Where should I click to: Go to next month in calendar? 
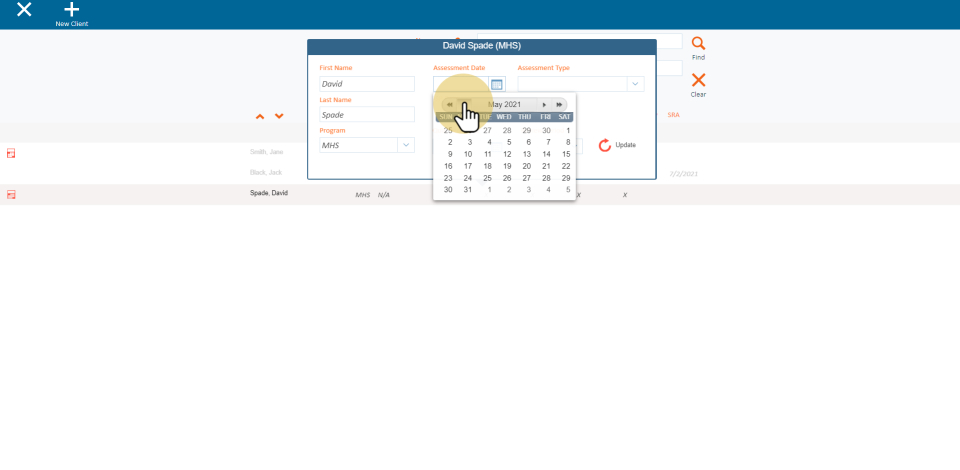point(545,104)
